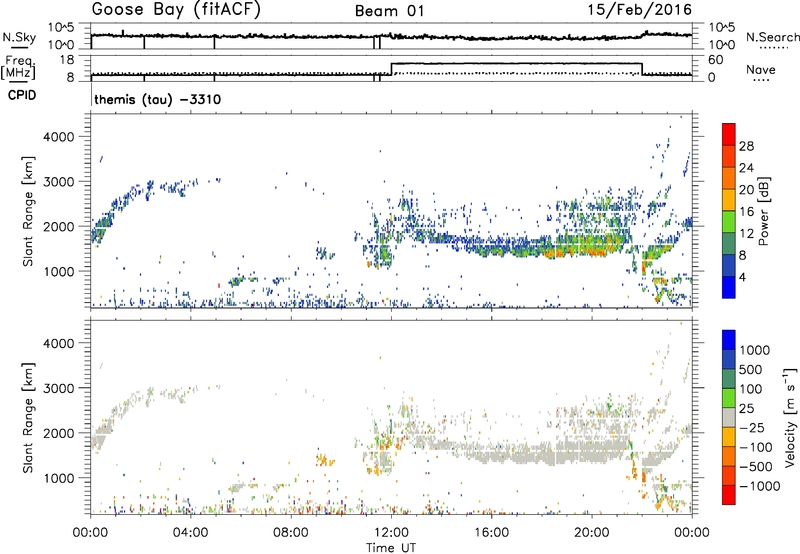
Task: Click "8" on the power colorbar
Action: pos(742,255)
